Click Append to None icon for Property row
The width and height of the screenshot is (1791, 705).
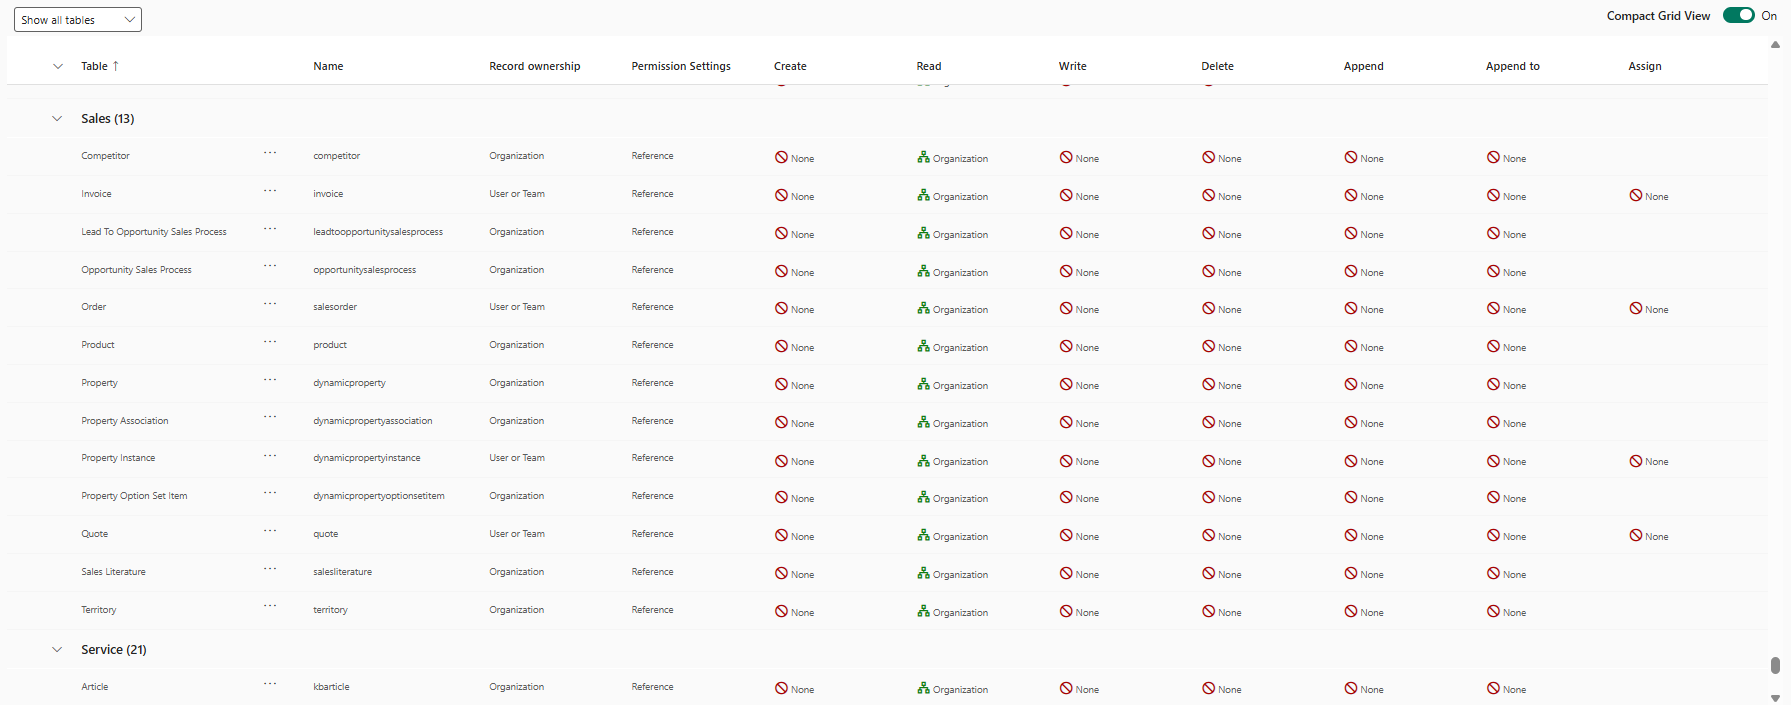click(x=1493, y=384)
